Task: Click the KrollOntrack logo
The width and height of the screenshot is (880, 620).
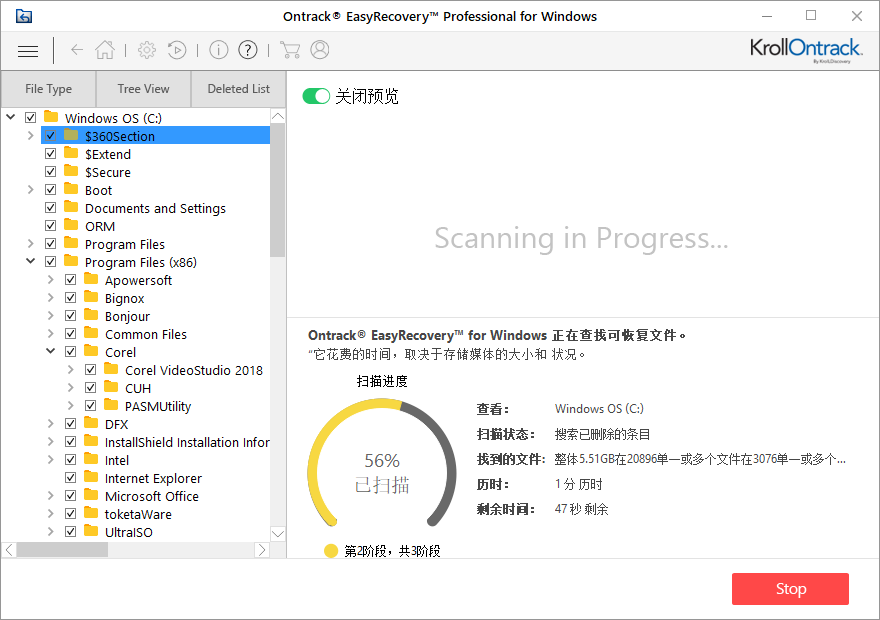Action: coord(805,50)
